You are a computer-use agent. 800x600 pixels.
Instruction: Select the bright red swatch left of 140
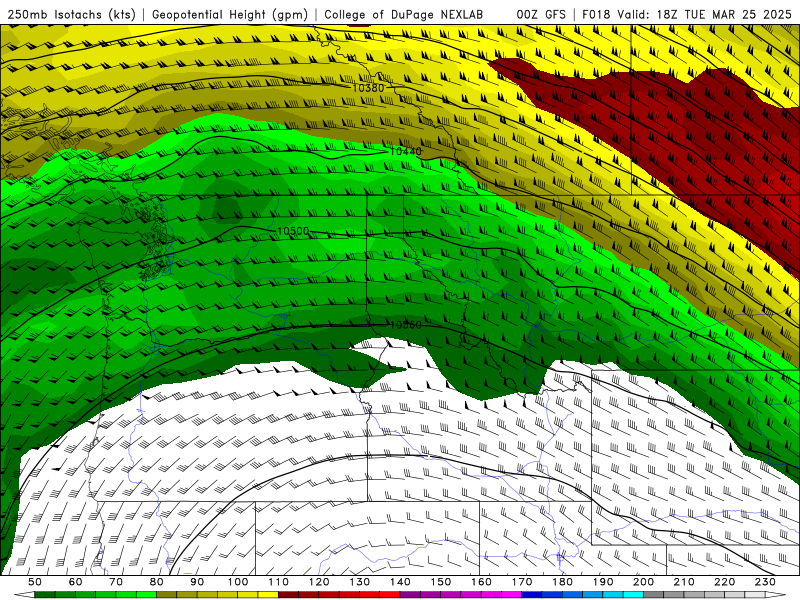point(389,595)
